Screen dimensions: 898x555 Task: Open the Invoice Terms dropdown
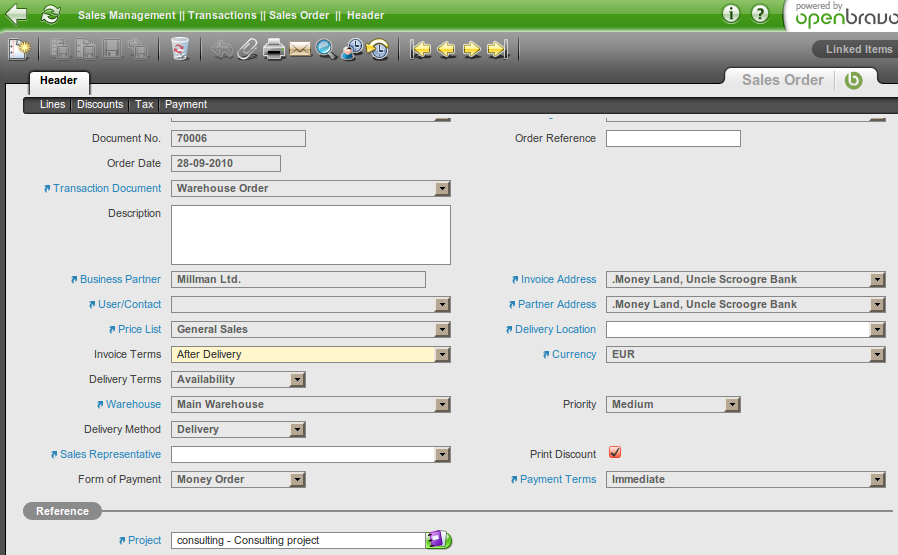pos(442,355)
